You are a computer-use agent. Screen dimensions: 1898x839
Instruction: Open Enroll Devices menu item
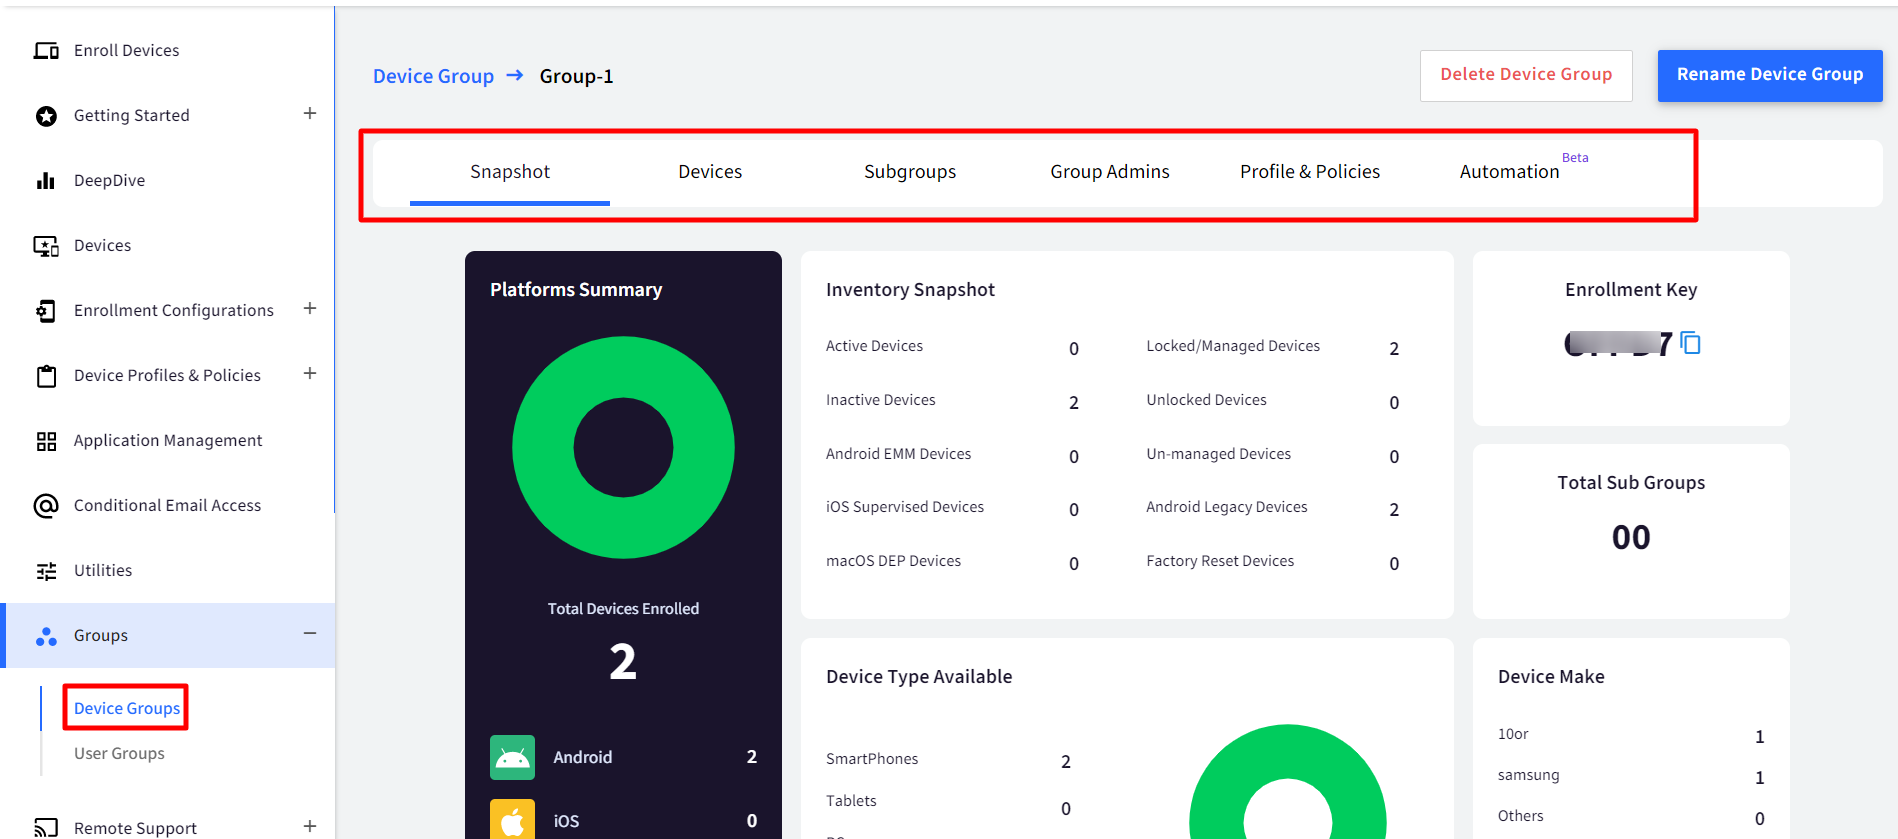tap(127, 51)
